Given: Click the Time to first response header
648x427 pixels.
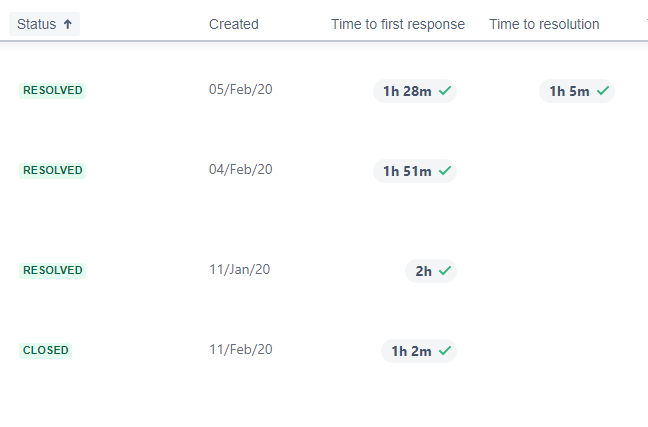Looking at the screenshot, I should (x=398, y=24).
